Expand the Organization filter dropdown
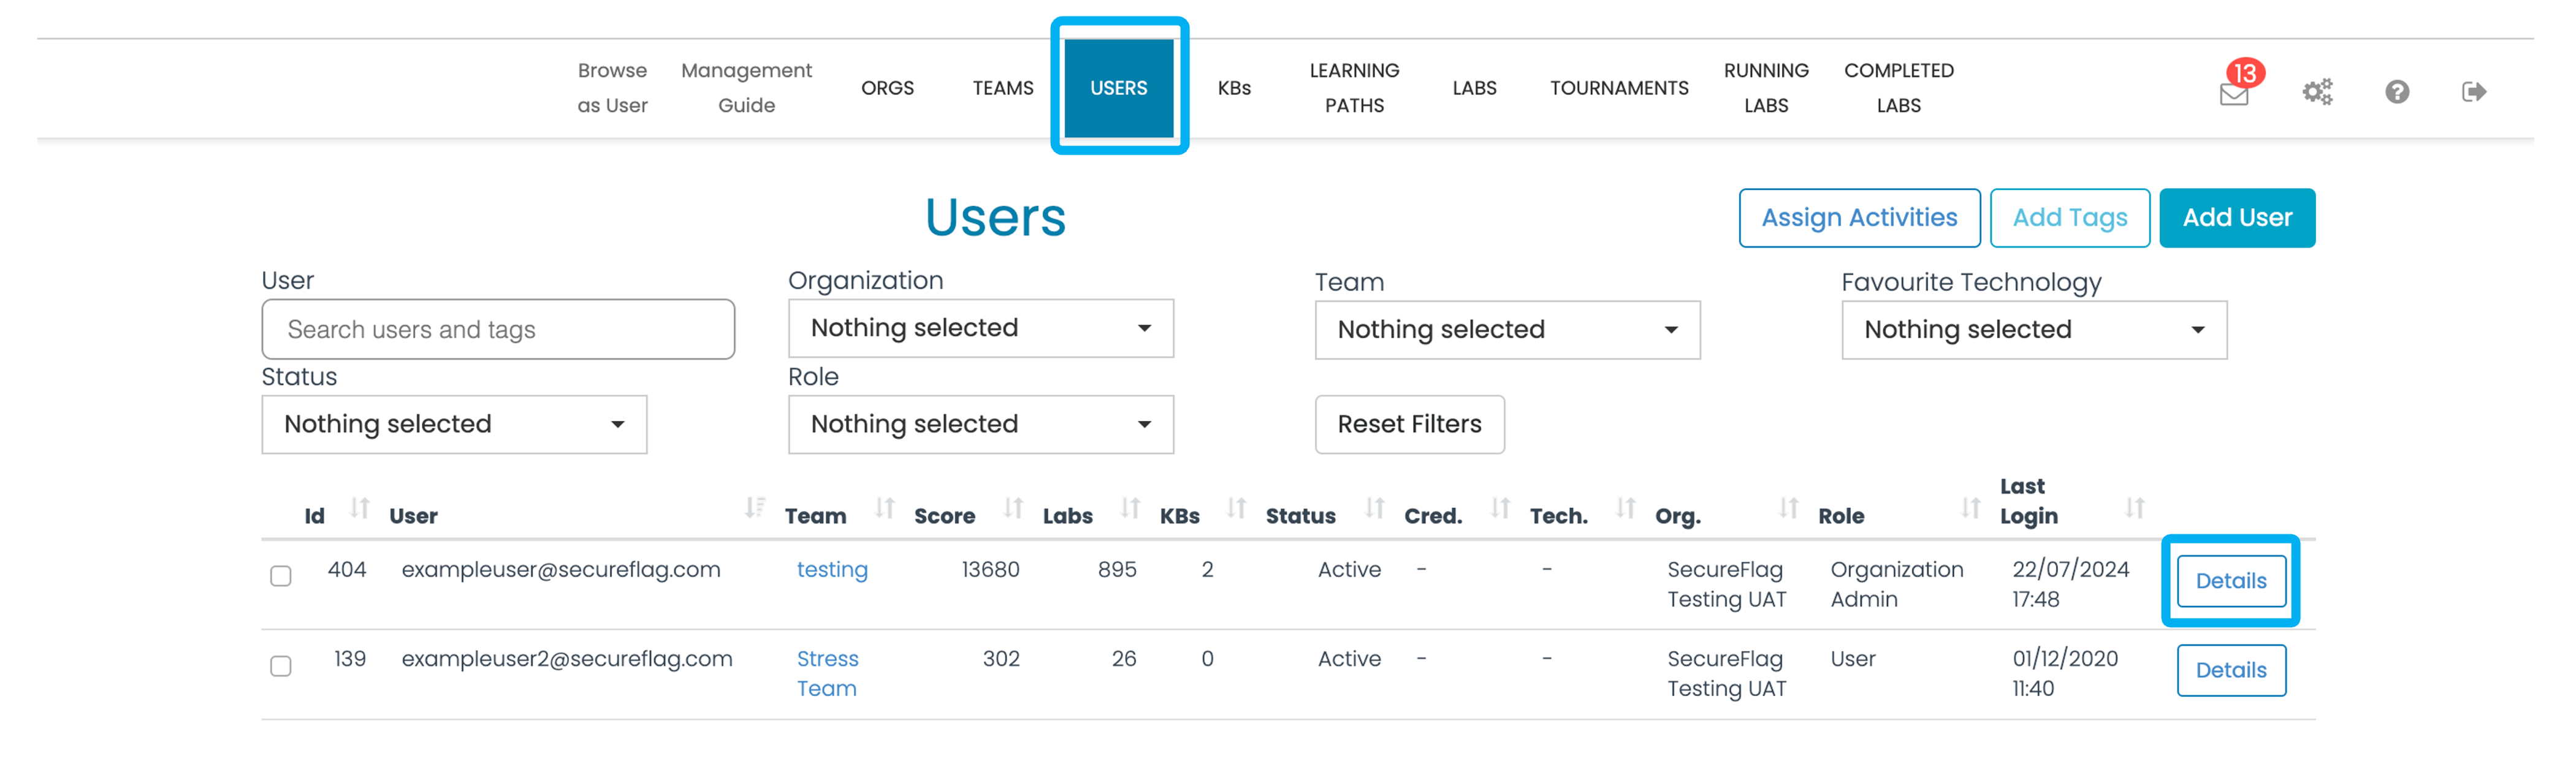 coord(981,328)
